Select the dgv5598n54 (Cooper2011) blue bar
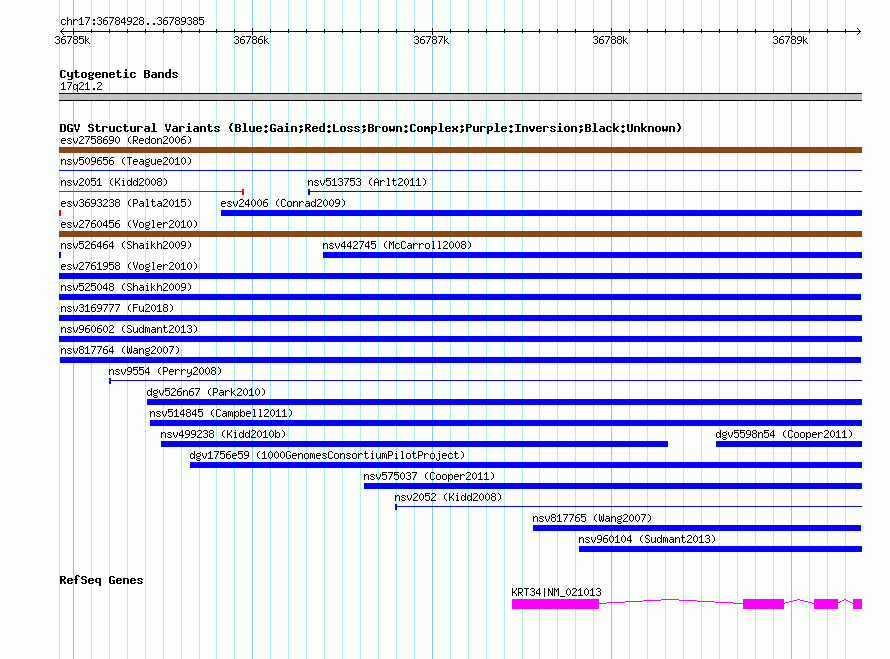The height and width of the screenshot is (659, 890). click(789, 444)
